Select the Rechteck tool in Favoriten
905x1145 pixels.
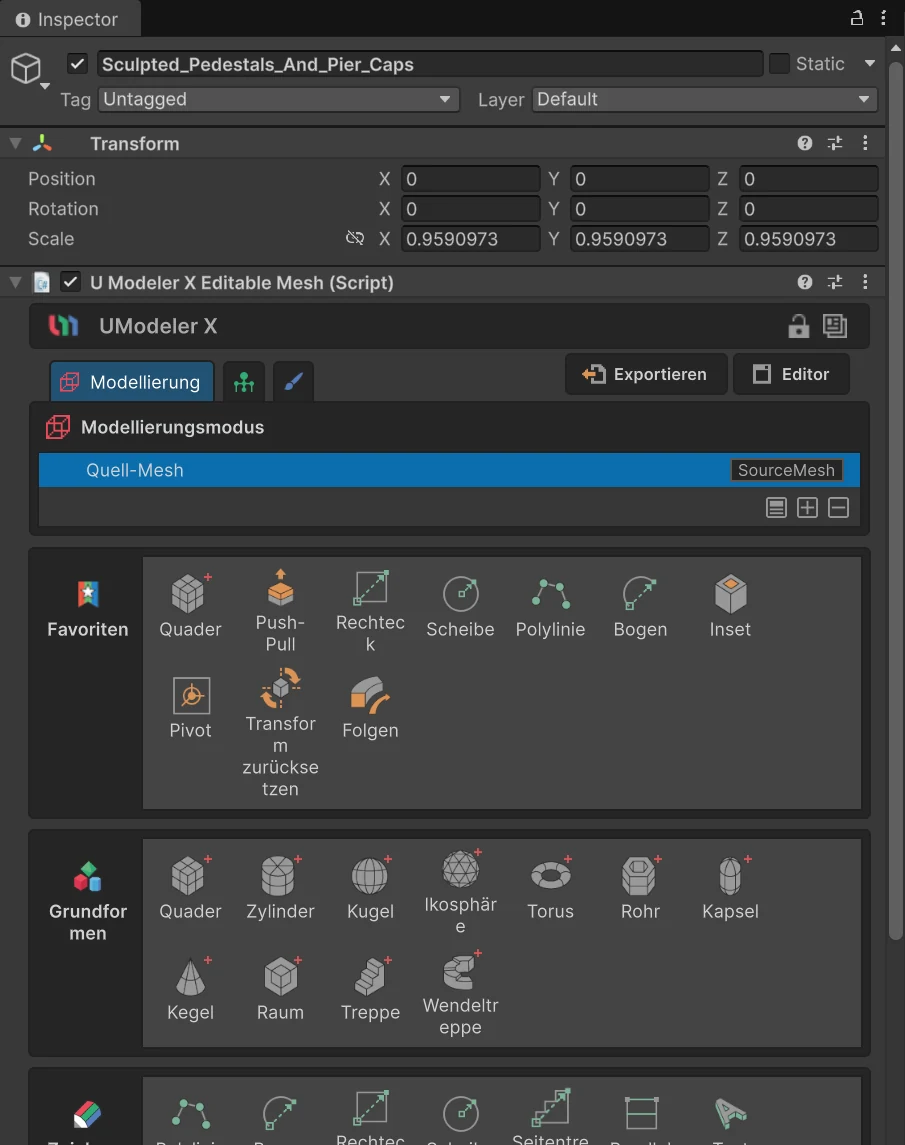(370, 610)
